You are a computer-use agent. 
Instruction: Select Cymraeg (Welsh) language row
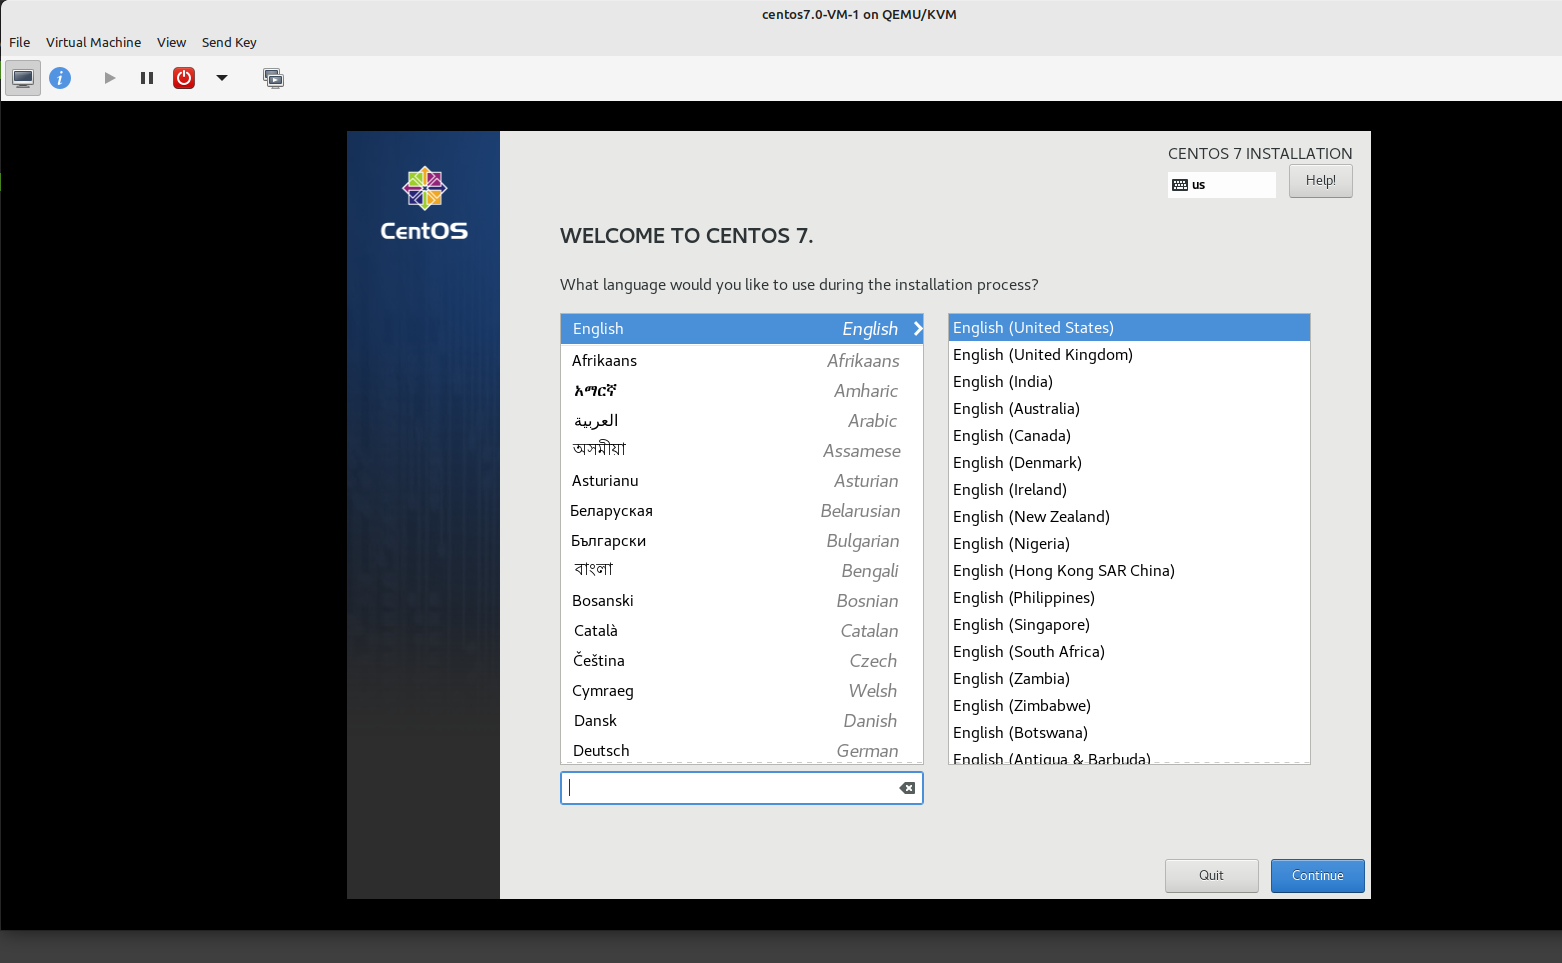[x=742, y=690]
